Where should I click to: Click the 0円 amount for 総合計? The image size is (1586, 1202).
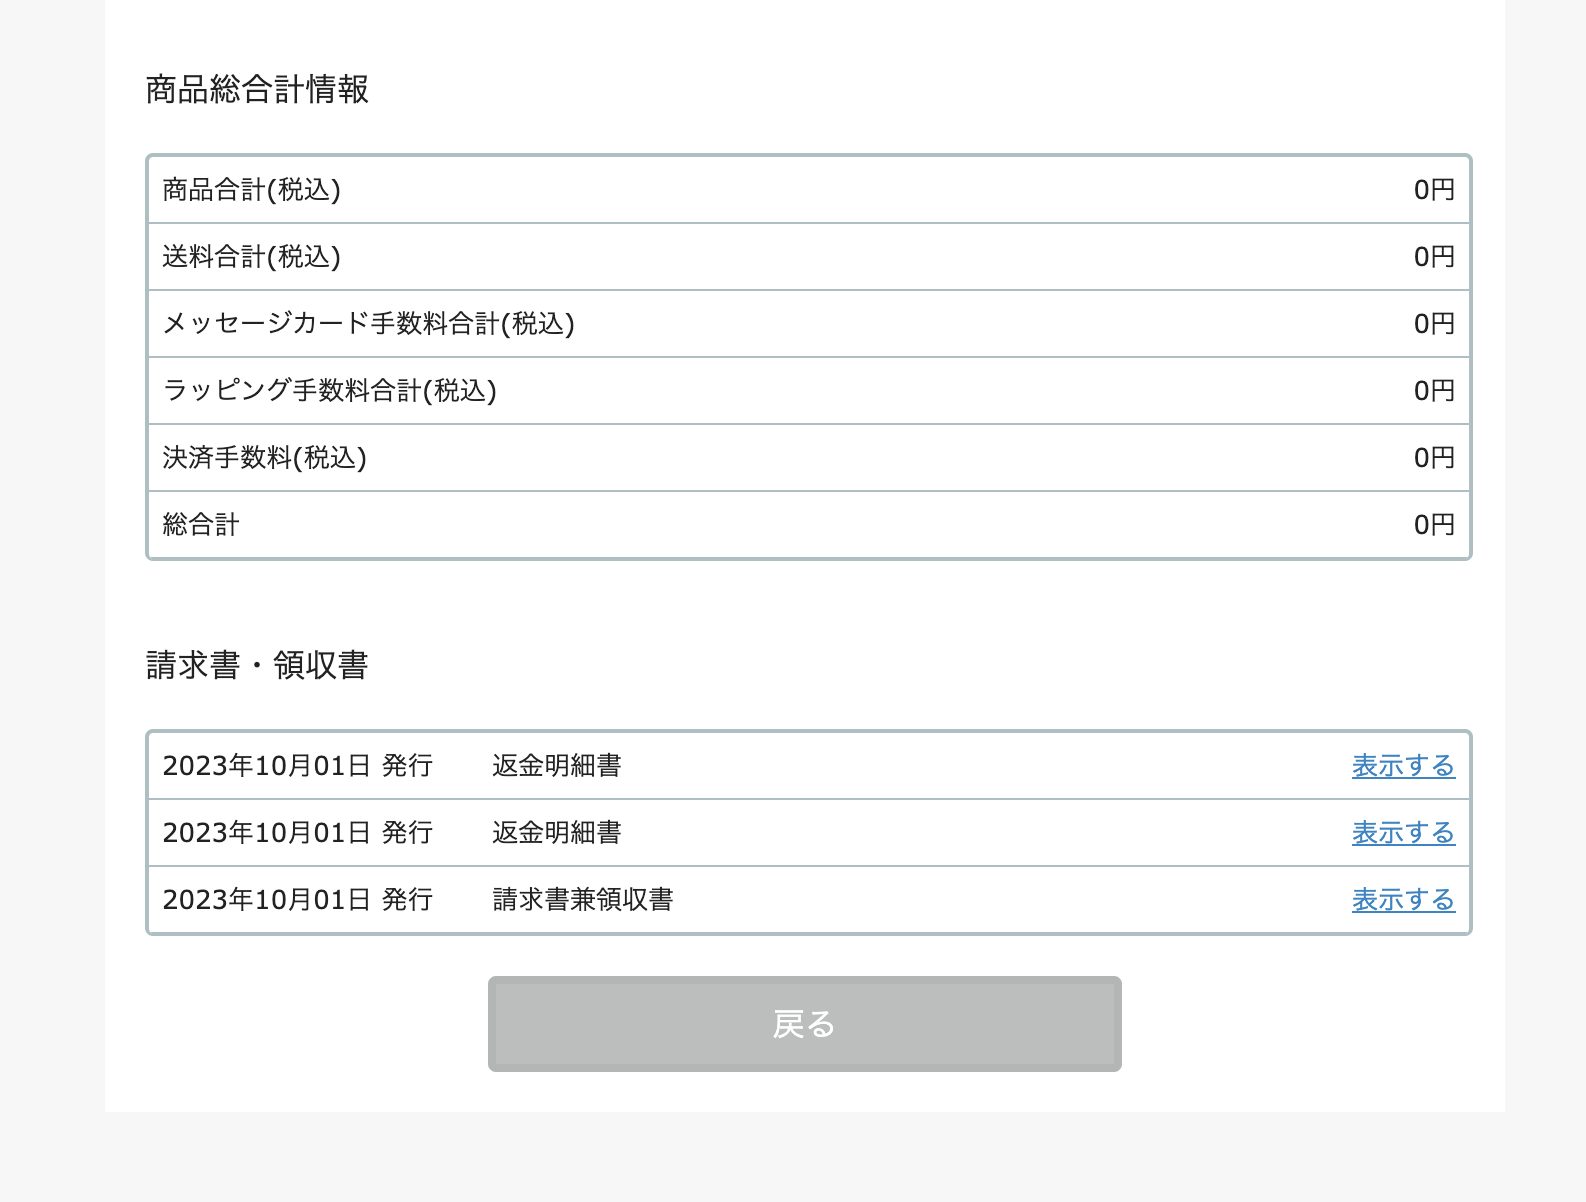coord(1433,525)
